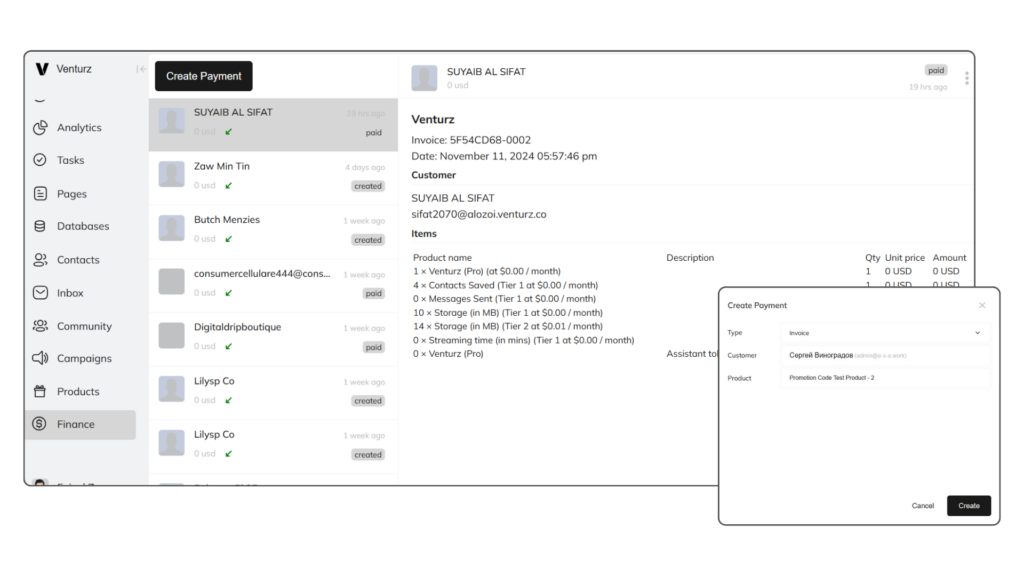Click the Campaigns megaphone icon

pyautogui.click(x=40, y=358)
